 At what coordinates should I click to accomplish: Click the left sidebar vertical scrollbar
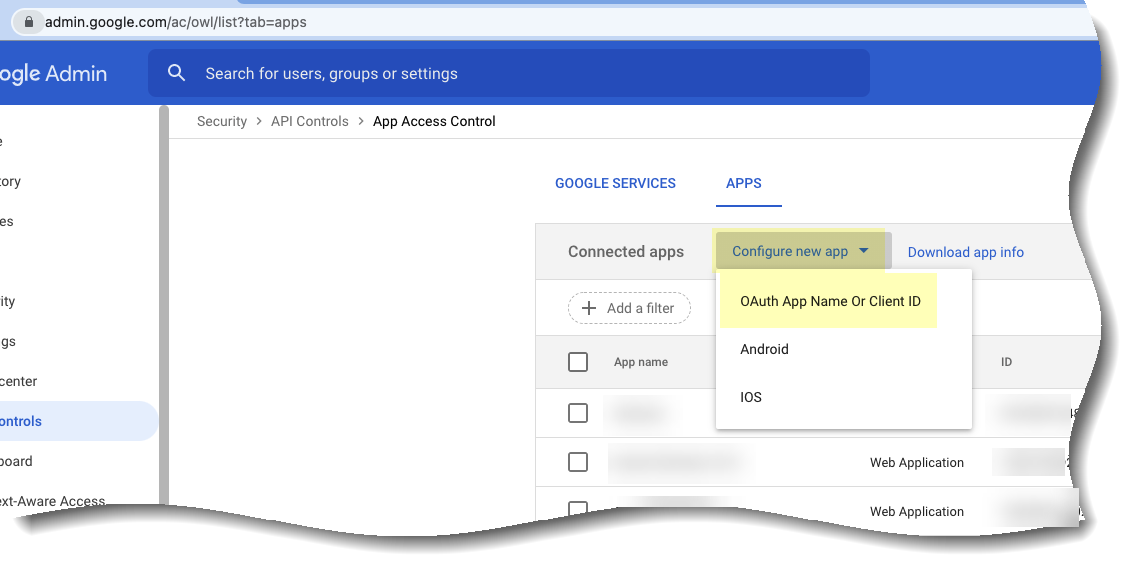(x=164, y=300)
